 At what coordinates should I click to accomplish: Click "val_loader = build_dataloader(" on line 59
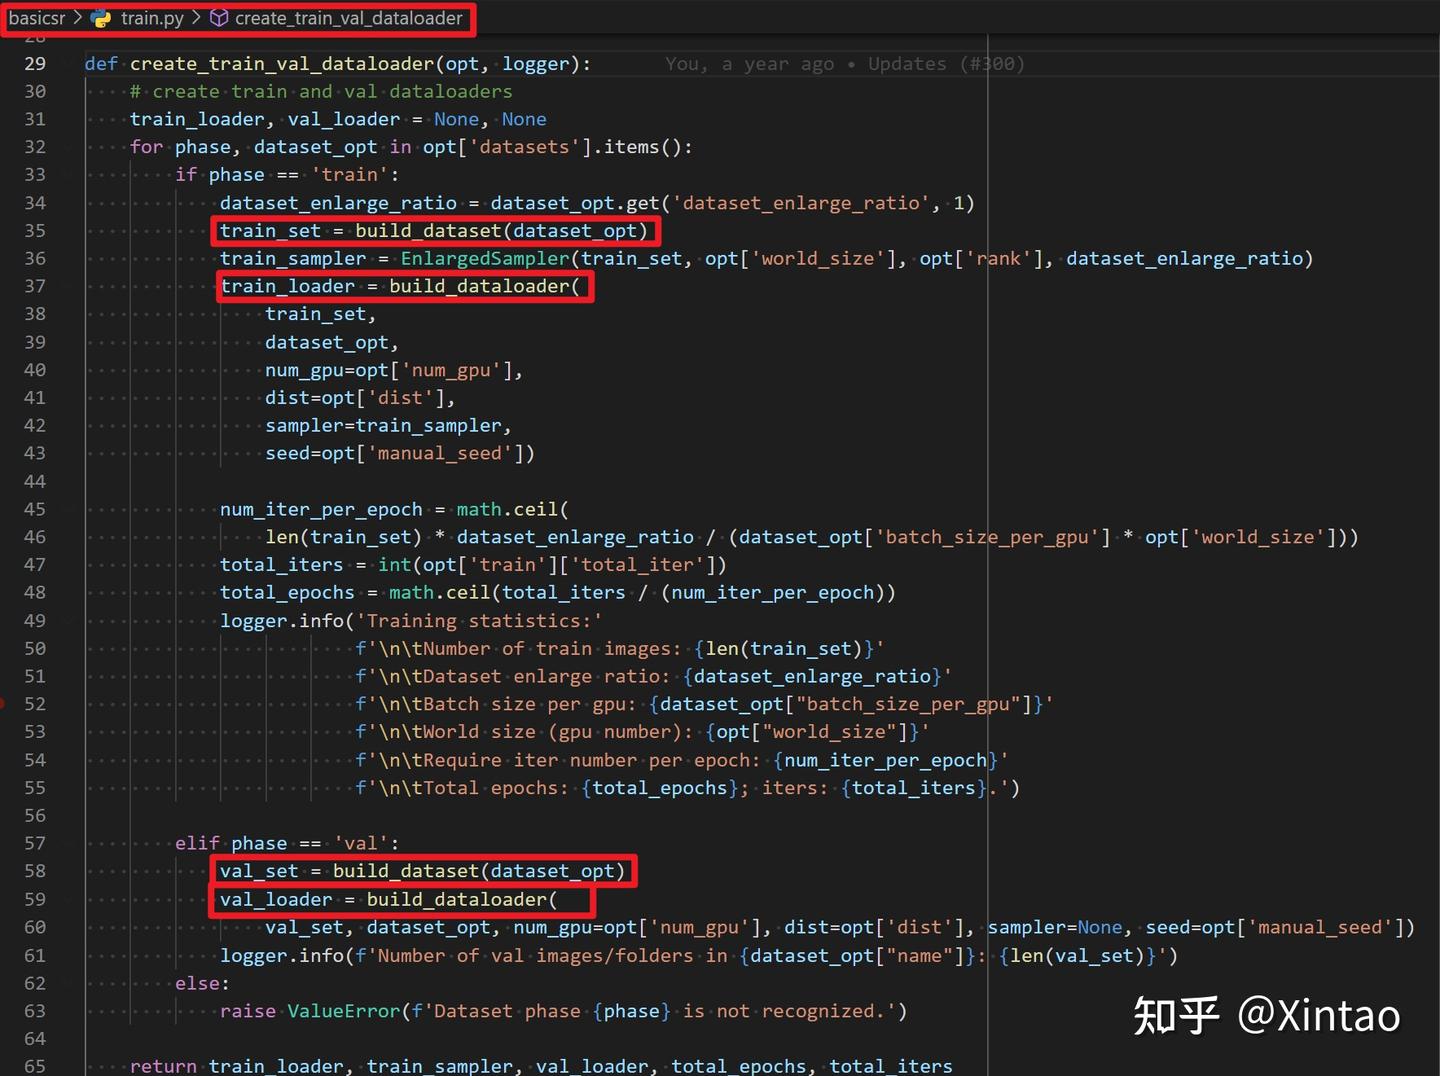389,899
